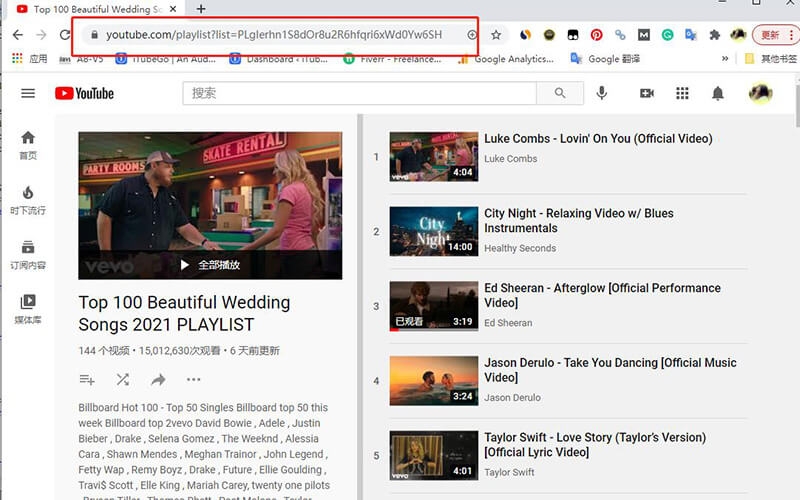
Task: Click the YouTube logo
Action: [85, 93]
